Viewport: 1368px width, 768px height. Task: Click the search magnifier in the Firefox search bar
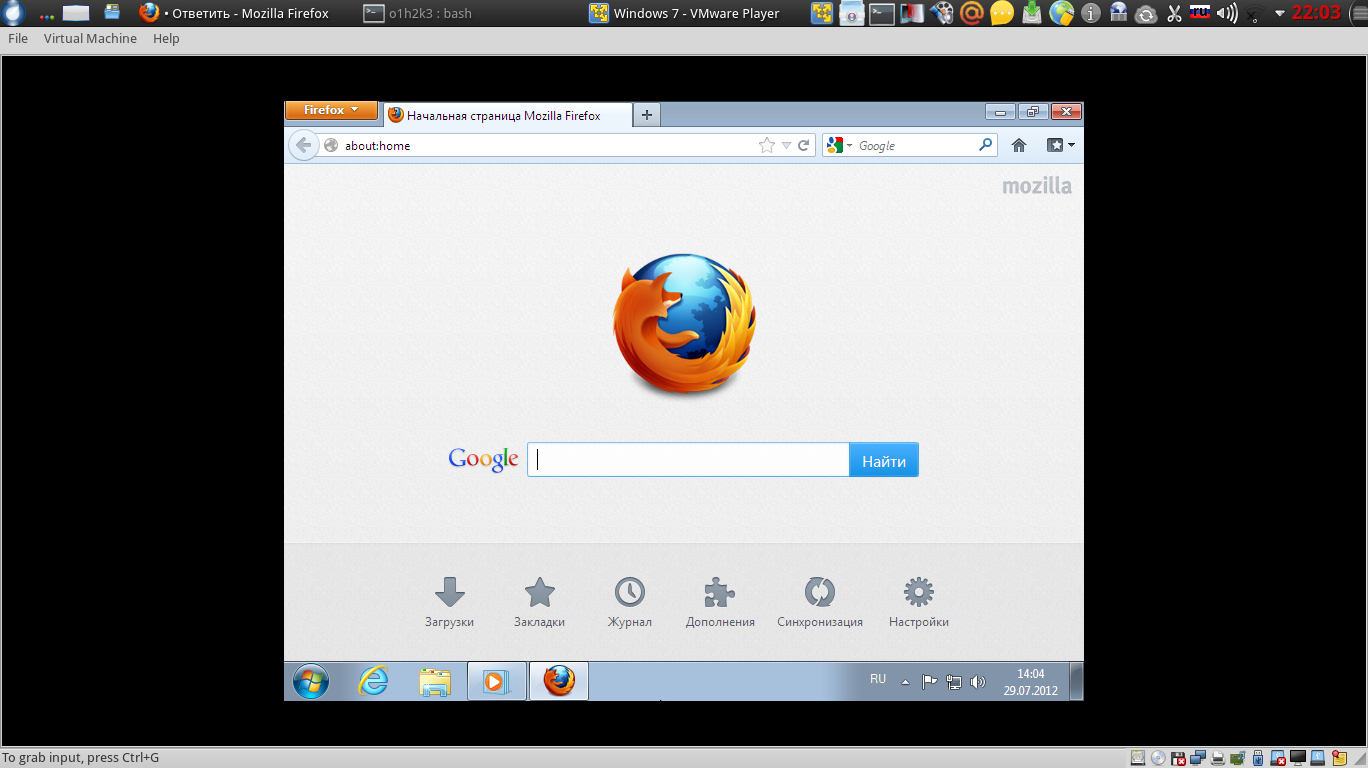[x=986, y=145]
